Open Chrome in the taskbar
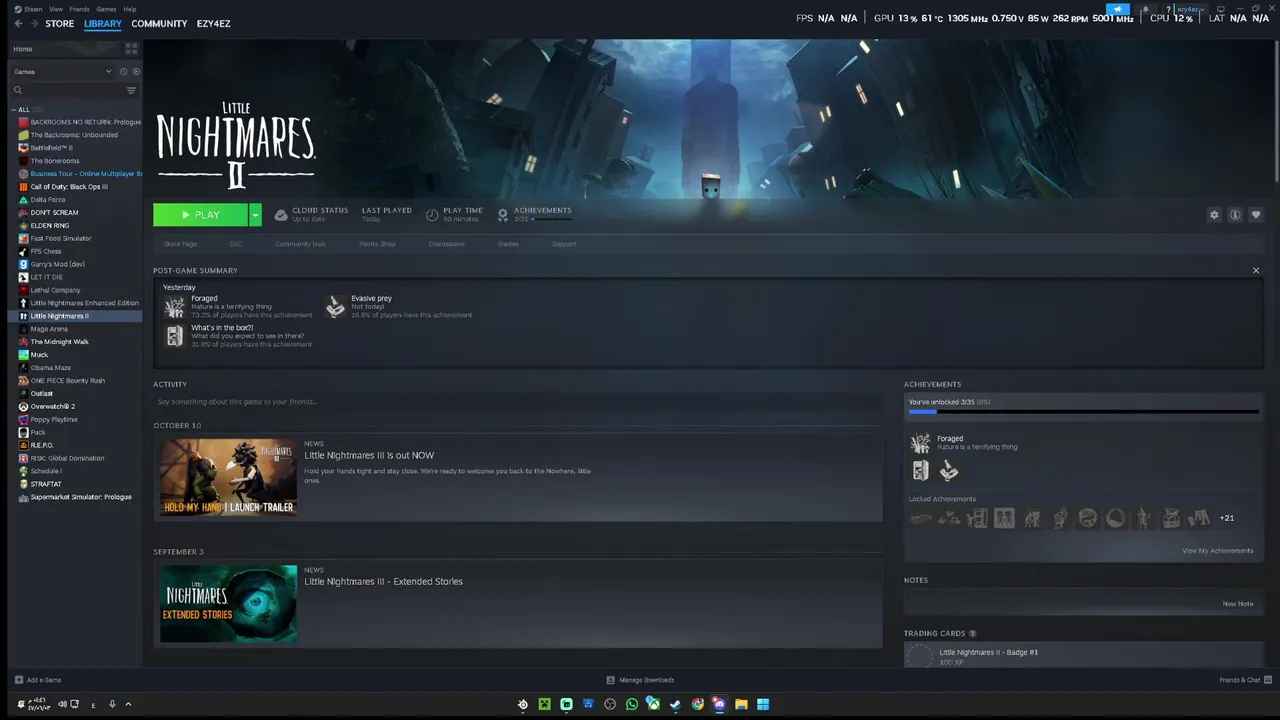Viewport: 1280px width, 720px height. 697,704
